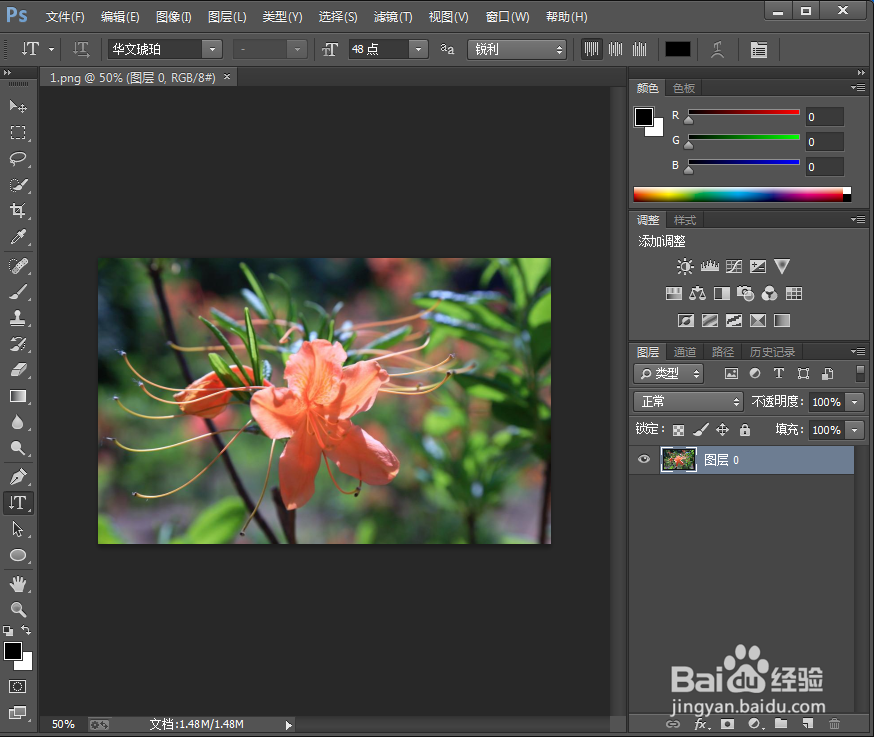Click the R channel slider handle
This screenshot has width=874, height=737.
click(689, 120)
